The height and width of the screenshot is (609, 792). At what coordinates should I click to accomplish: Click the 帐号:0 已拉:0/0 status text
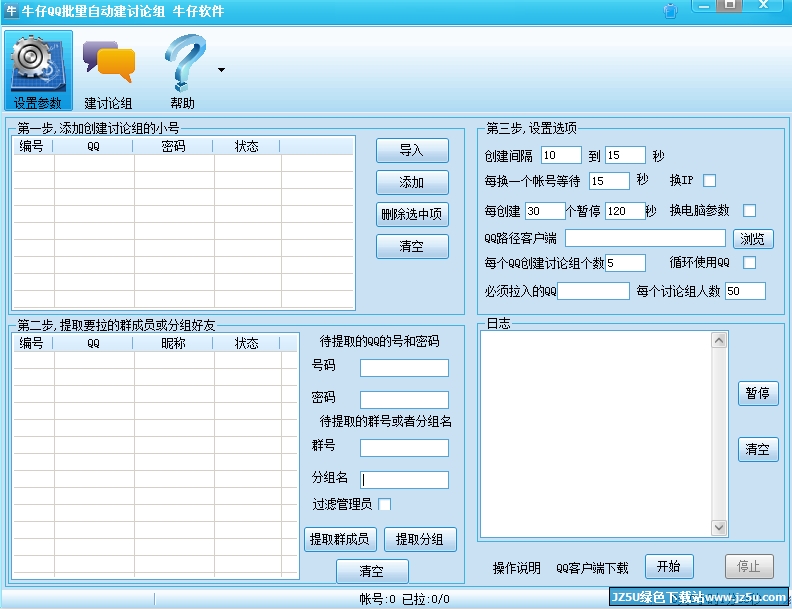404,599
